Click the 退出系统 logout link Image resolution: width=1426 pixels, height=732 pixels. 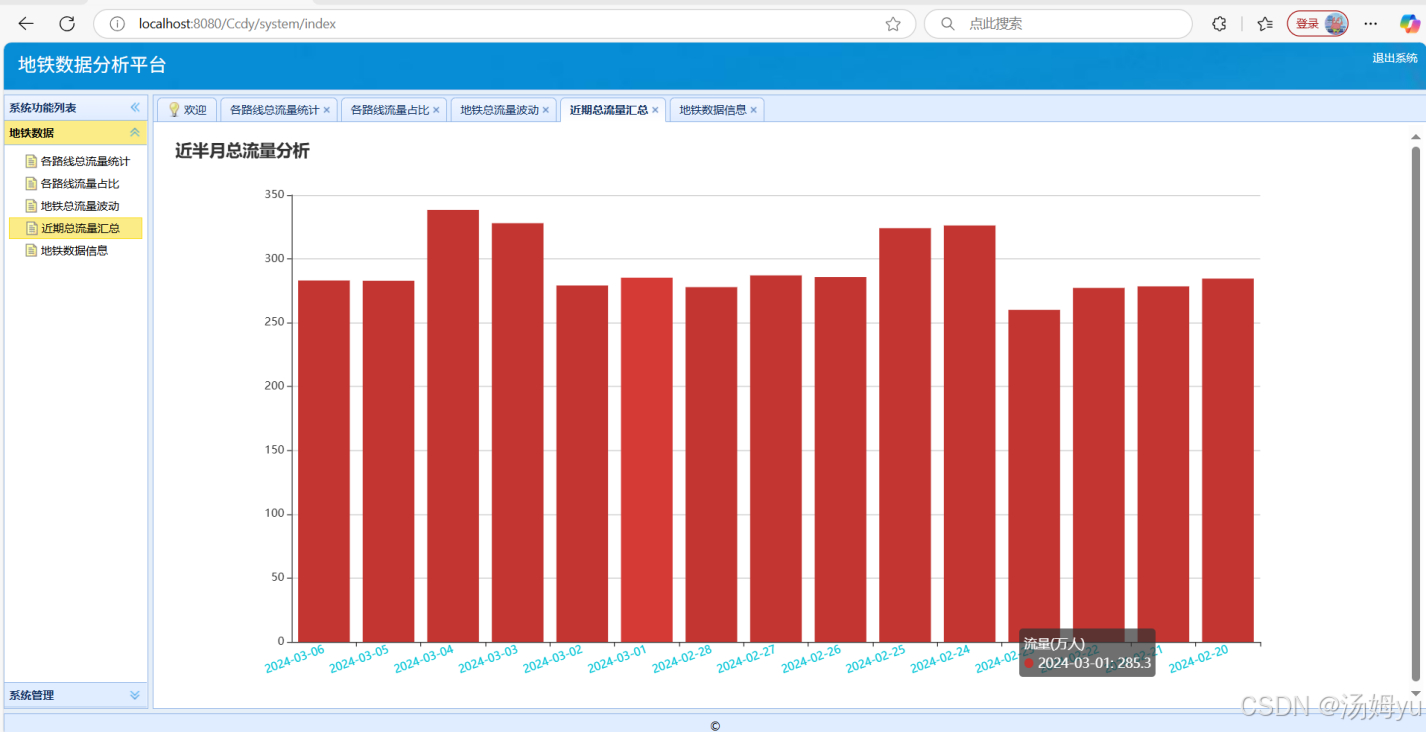1395,58
